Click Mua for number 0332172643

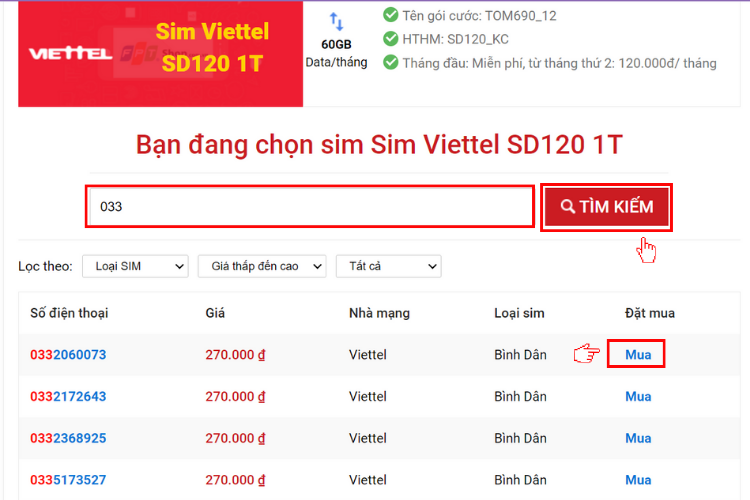[x=638, y=396]
